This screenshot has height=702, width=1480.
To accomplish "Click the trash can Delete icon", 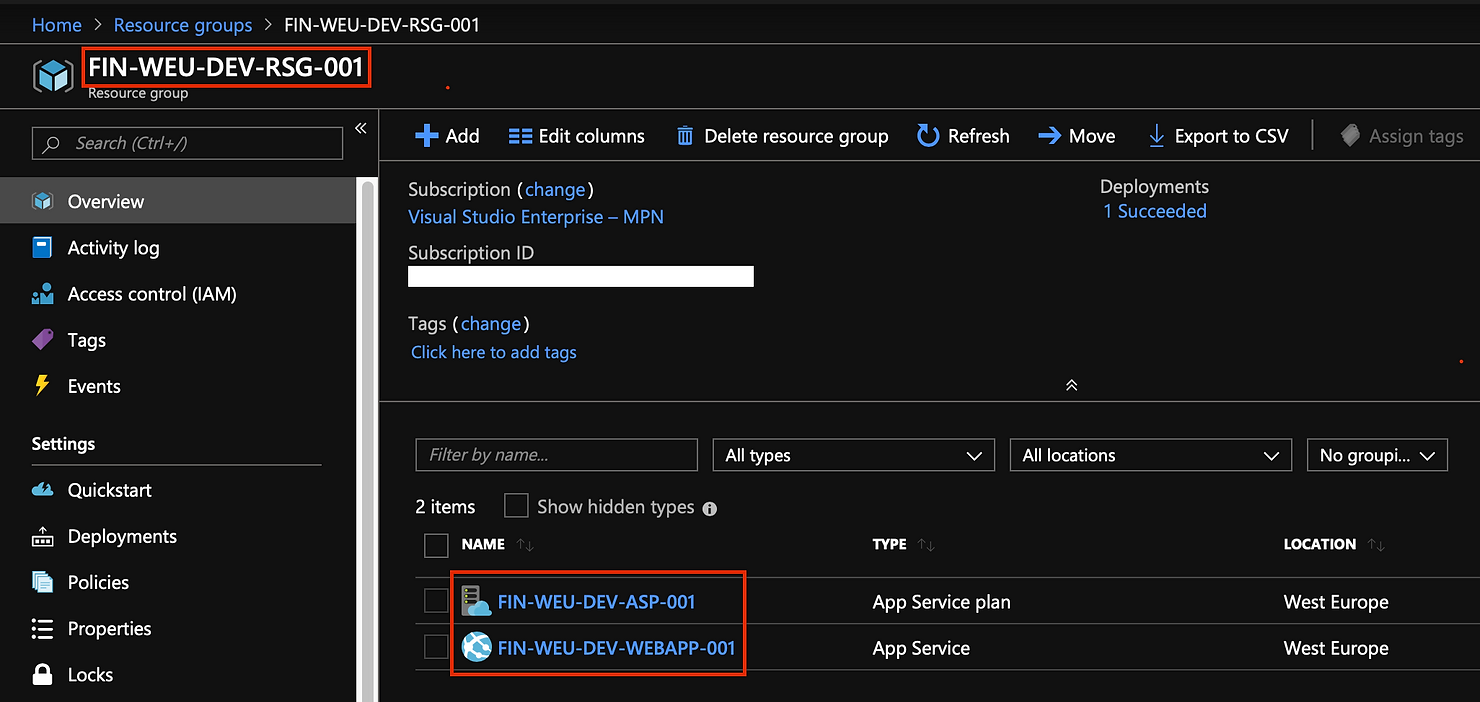I will 685,136.
